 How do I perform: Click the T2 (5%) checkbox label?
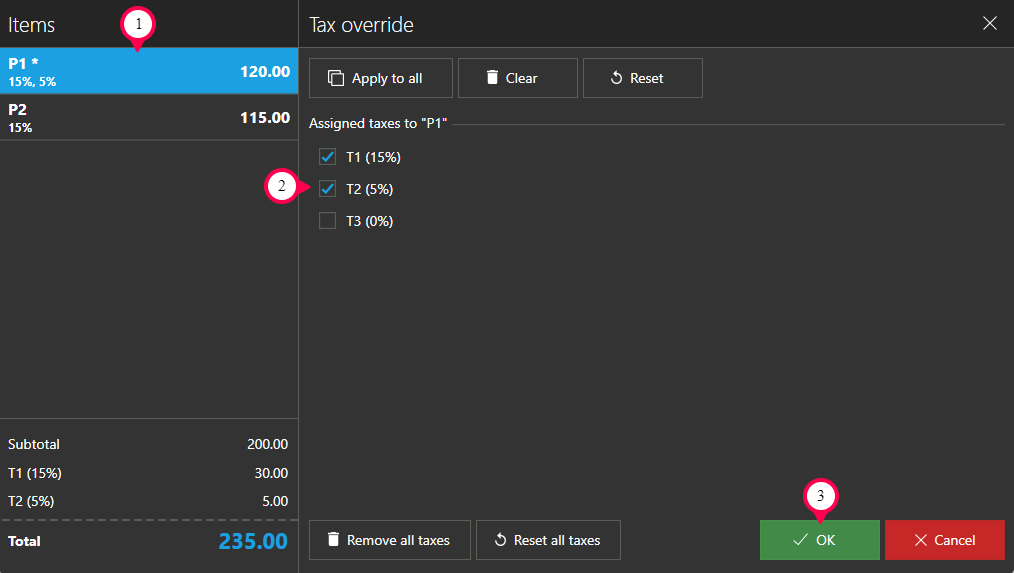[369, 189]
